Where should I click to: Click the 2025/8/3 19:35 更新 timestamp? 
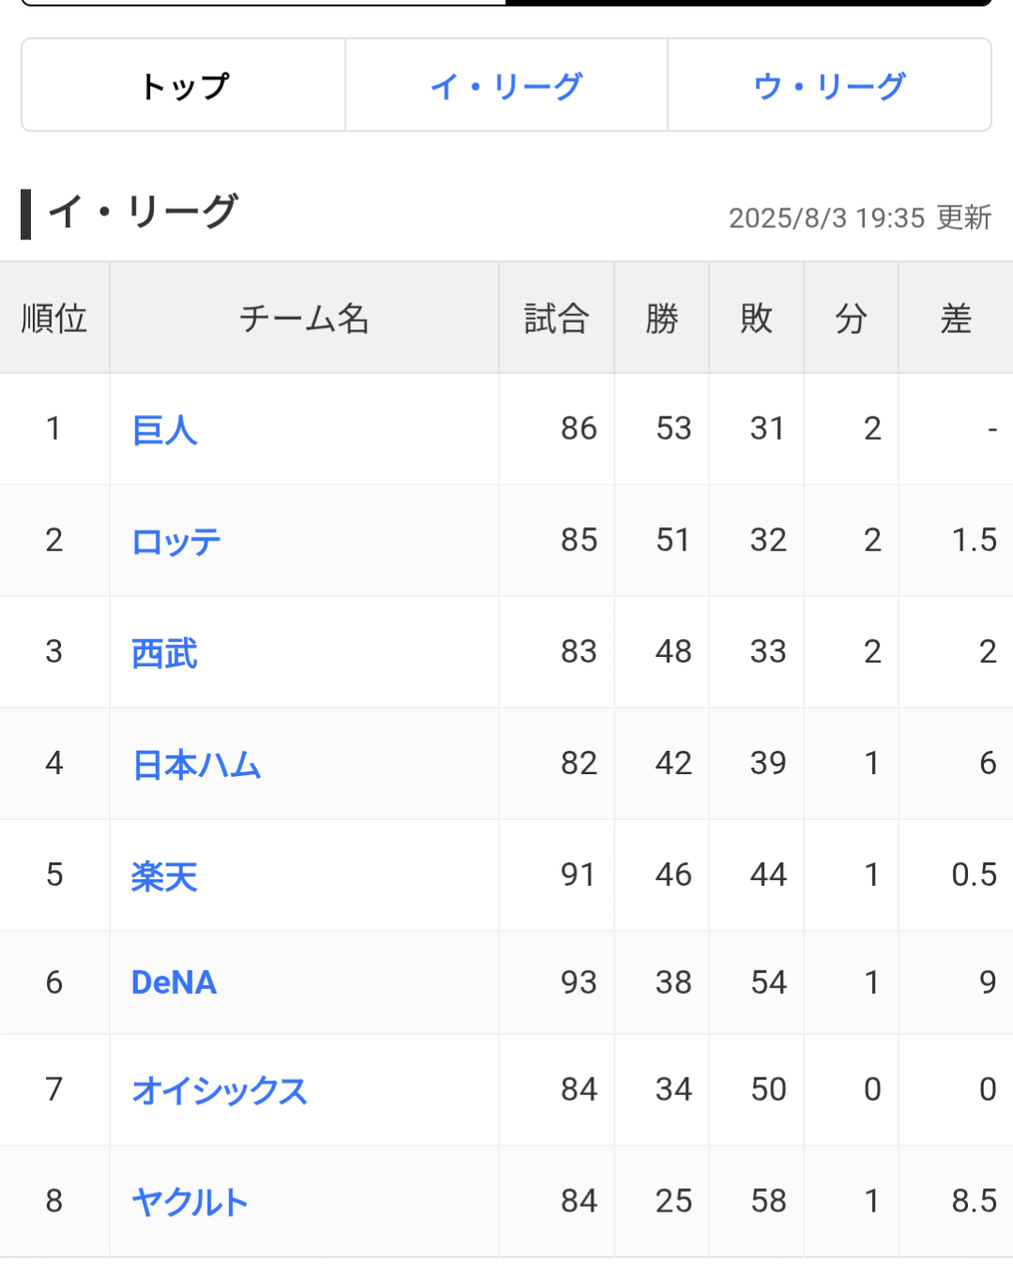[x=859, y=218]
